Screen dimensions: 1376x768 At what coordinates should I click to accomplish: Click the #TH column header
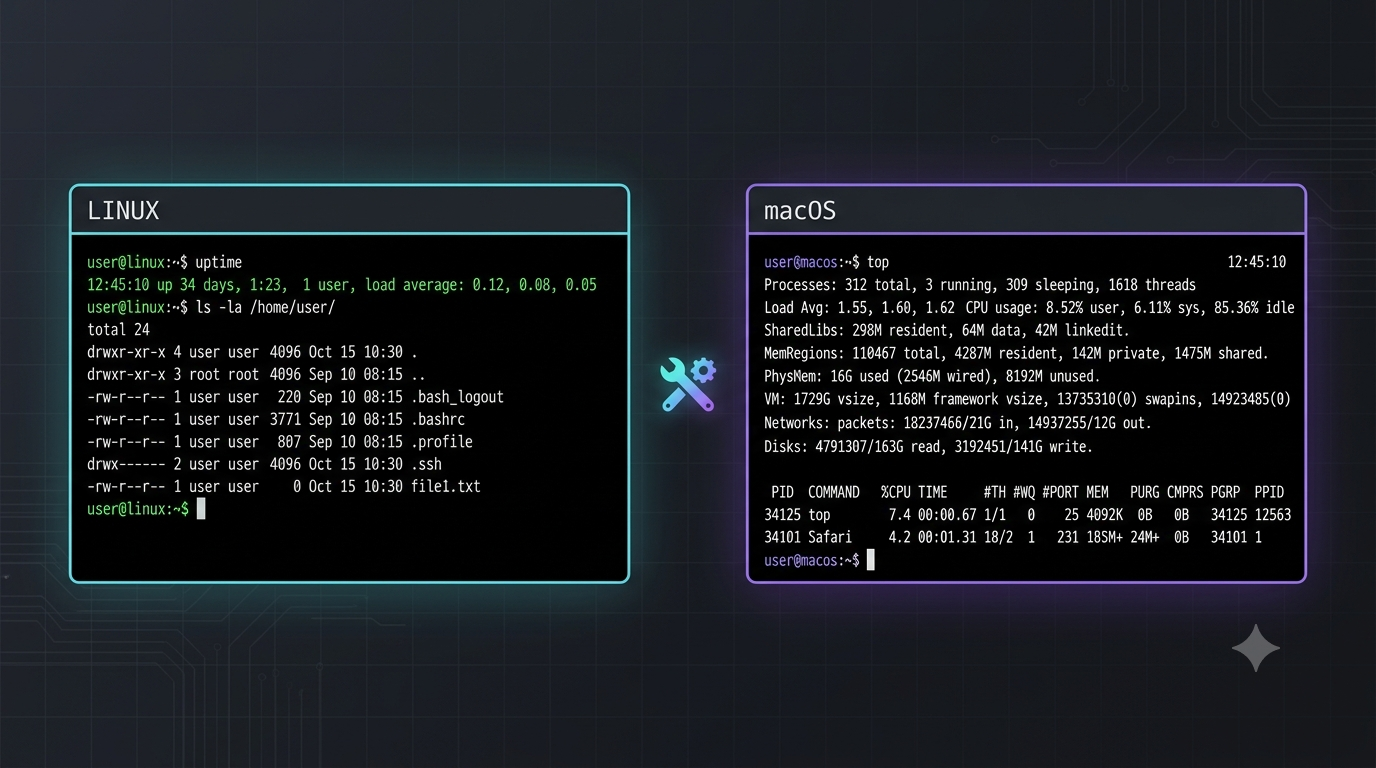[995, 492]
